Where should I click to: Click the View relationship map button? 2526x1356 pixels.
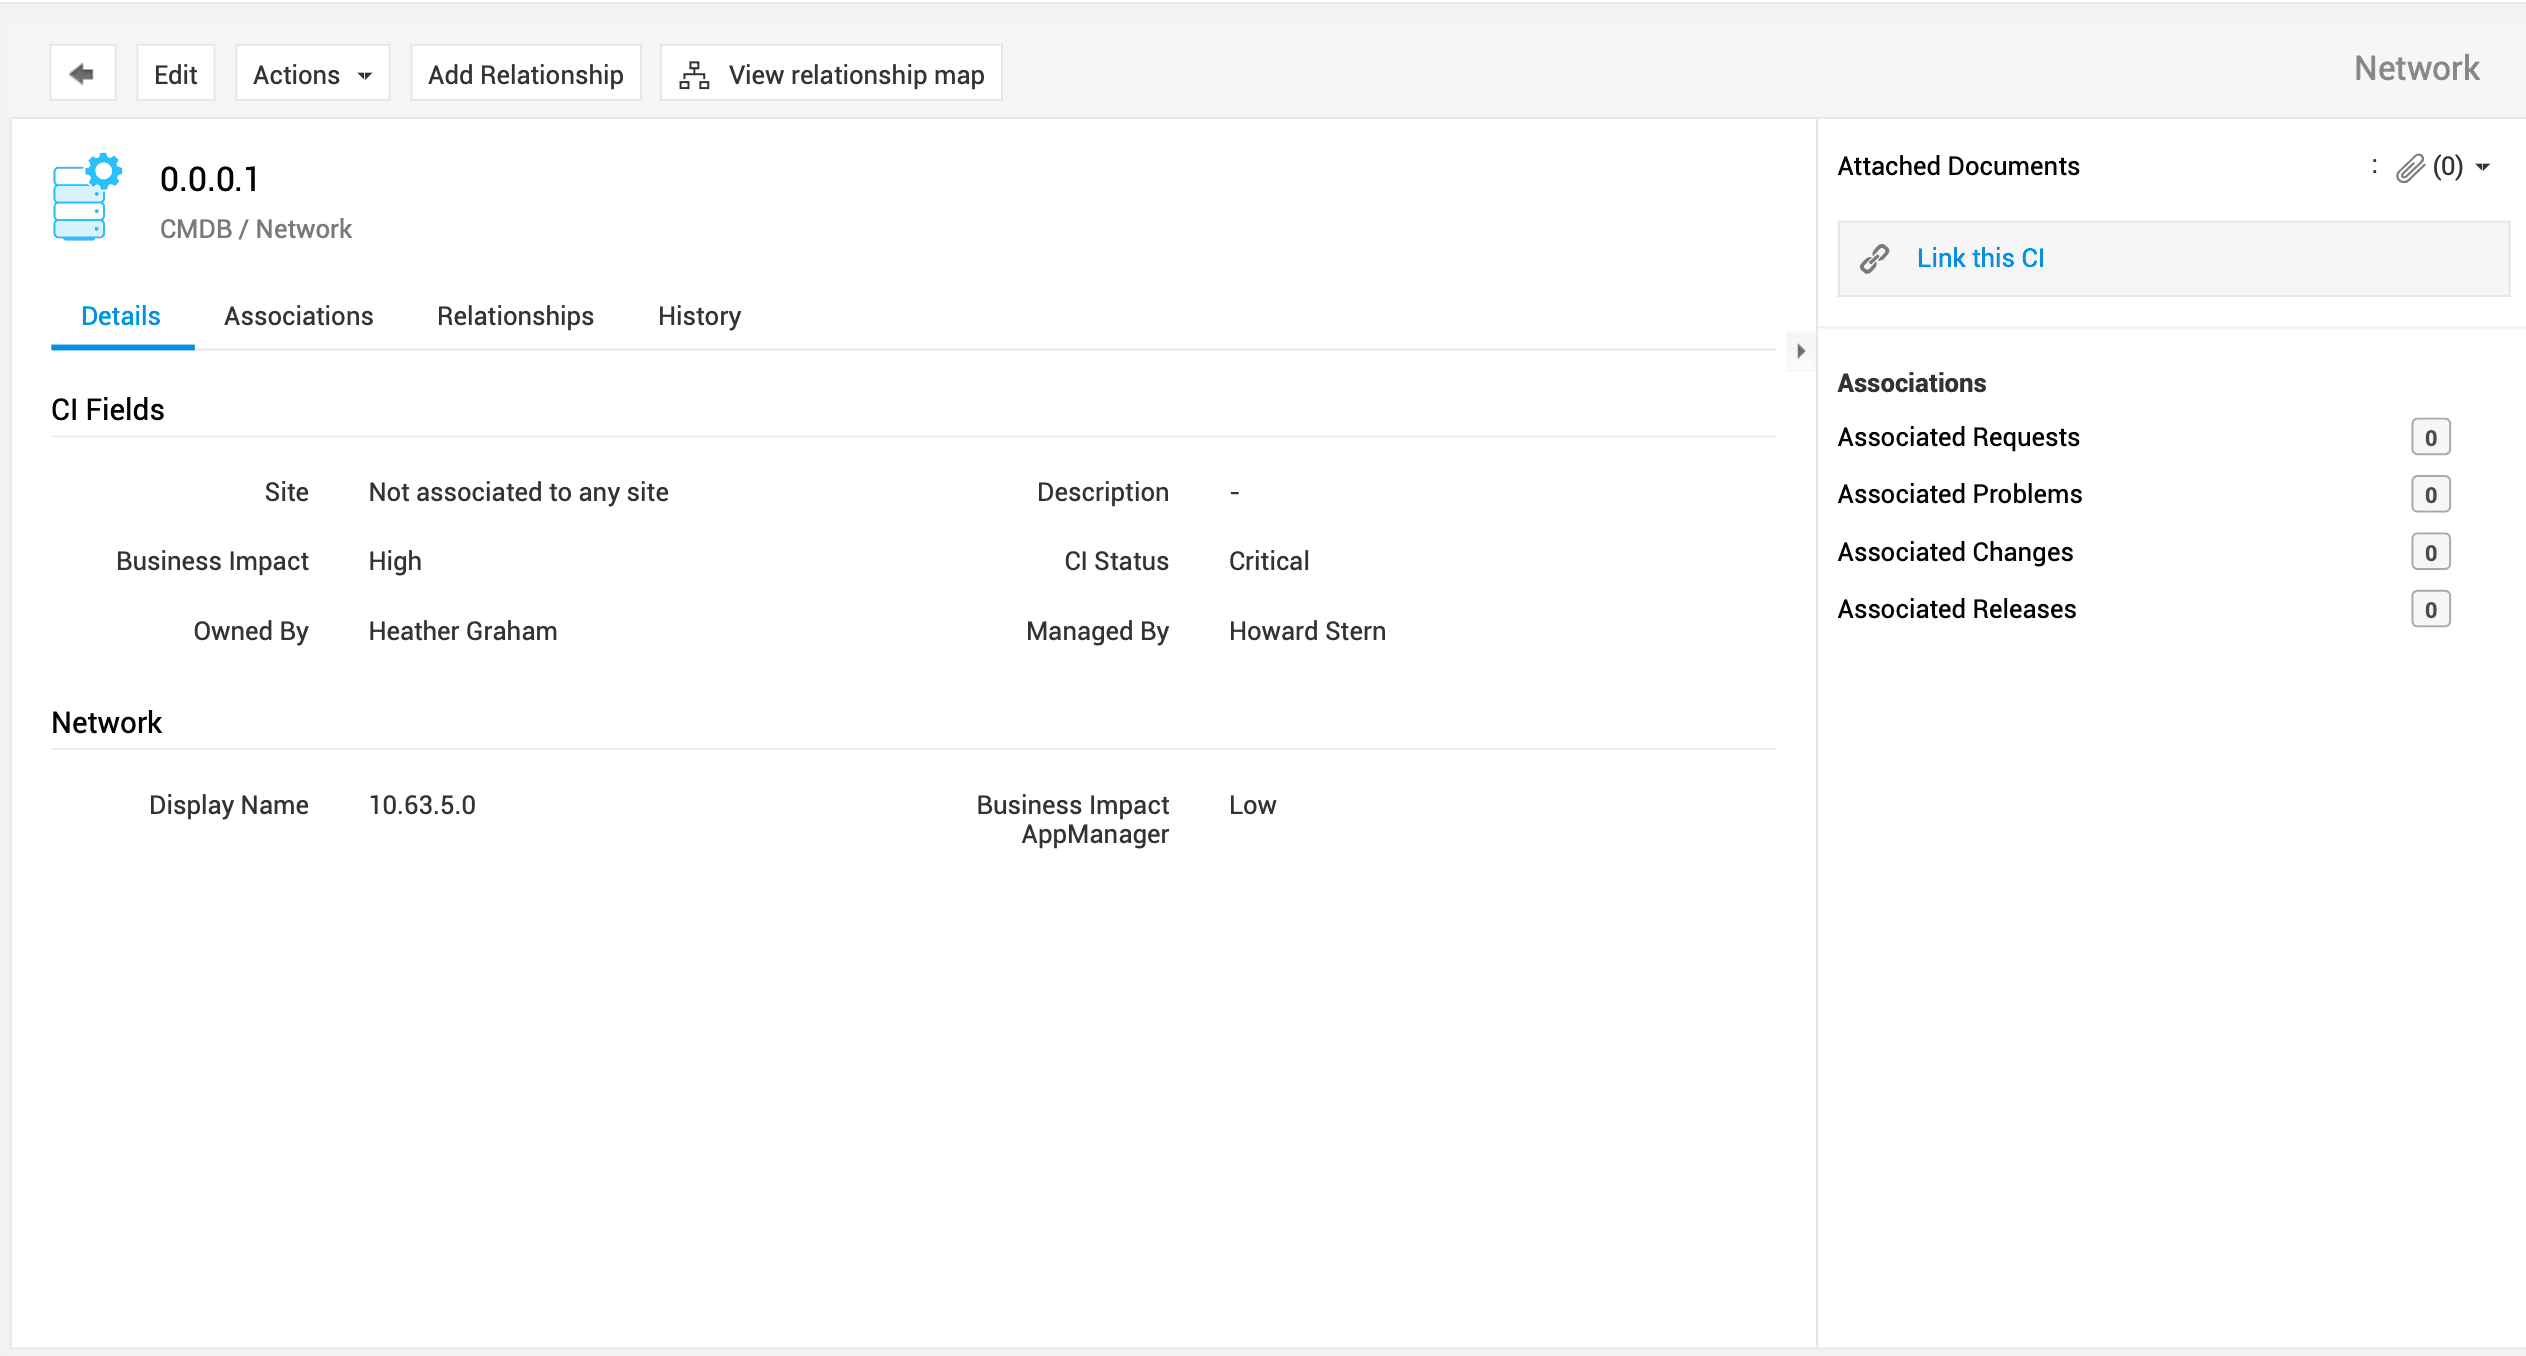[831, 74]
